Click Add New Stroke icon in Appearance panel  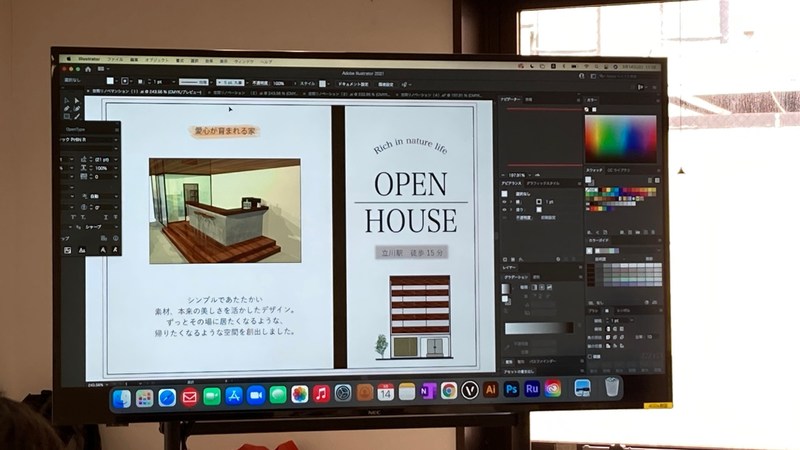tap(505, 259)
